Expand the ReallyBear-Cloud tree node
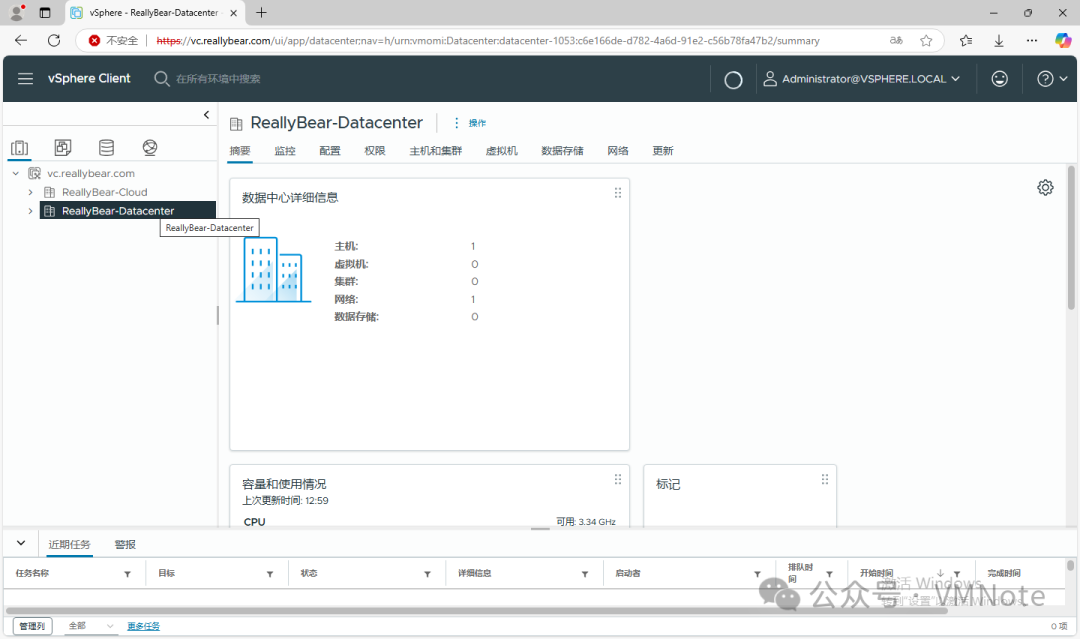Image resolution: width=1080 pixels, height=639 pixels. tap(30, 192)
